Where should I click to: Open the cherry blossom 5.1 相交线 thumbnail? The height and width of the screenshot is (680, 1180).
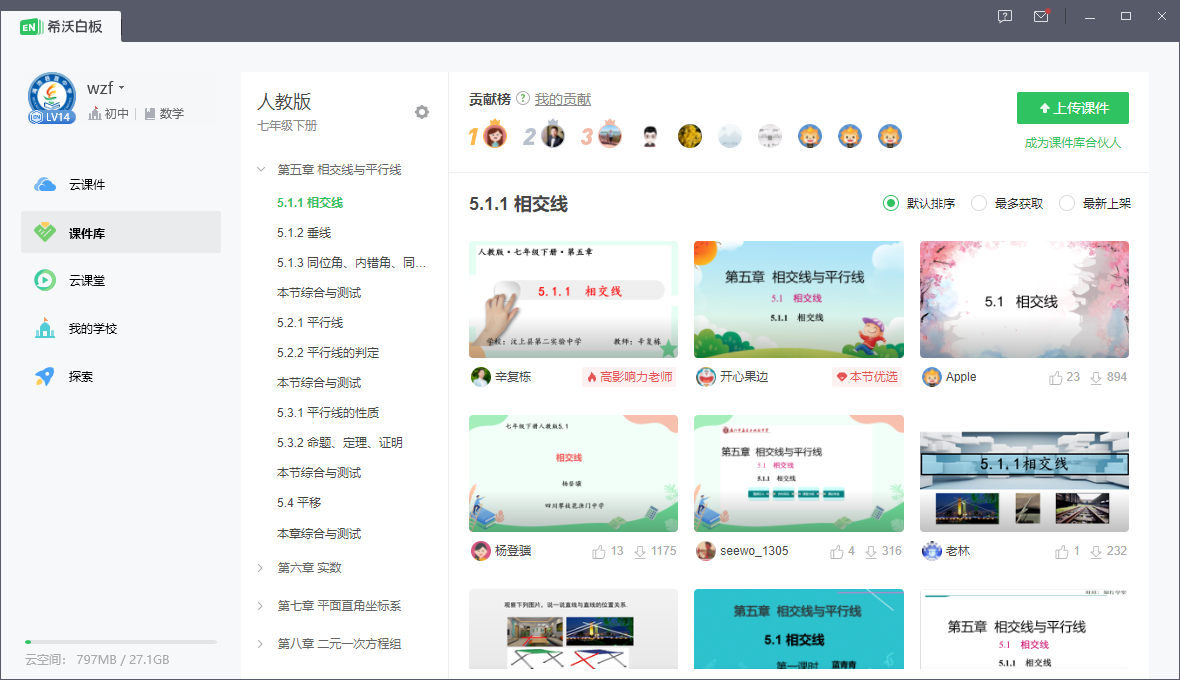click(x=1024, y=299)
